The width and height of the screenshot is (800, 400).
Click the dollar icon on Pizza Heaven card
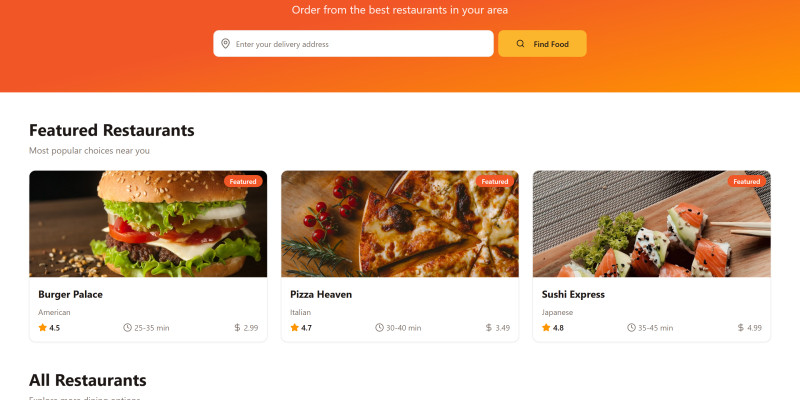489,328
